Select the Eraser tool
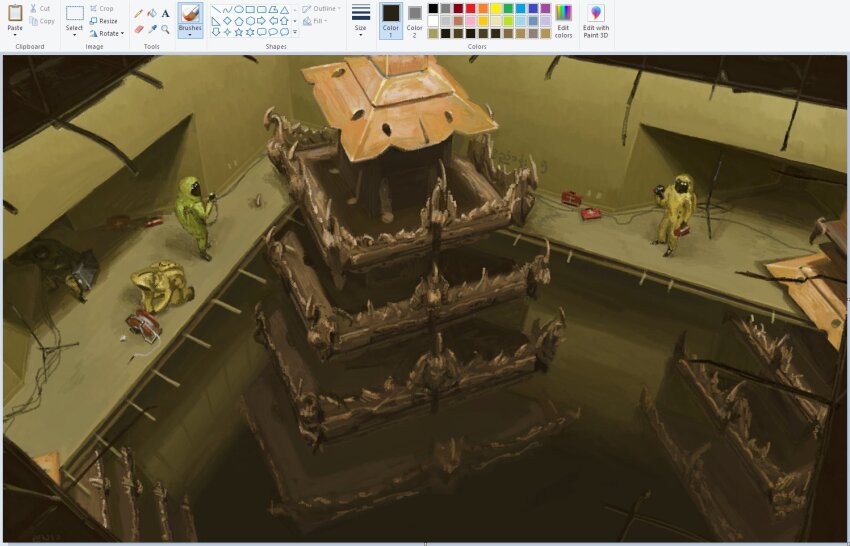850x546 pixels. click(139, 29)
